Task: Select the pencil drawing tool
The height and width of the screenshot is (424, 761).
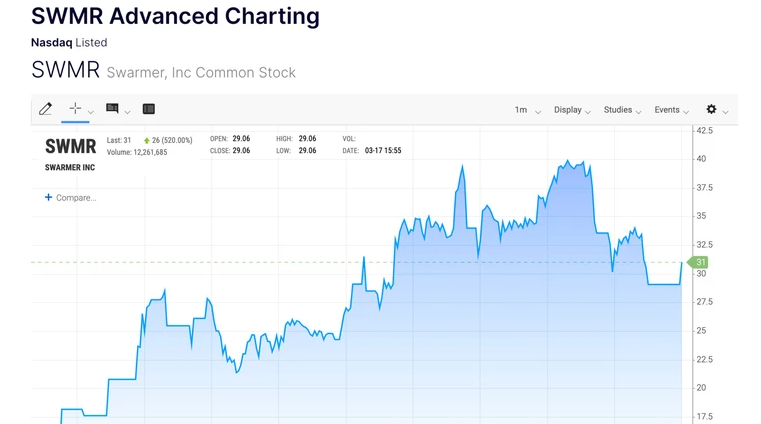Action: point(45,109)
